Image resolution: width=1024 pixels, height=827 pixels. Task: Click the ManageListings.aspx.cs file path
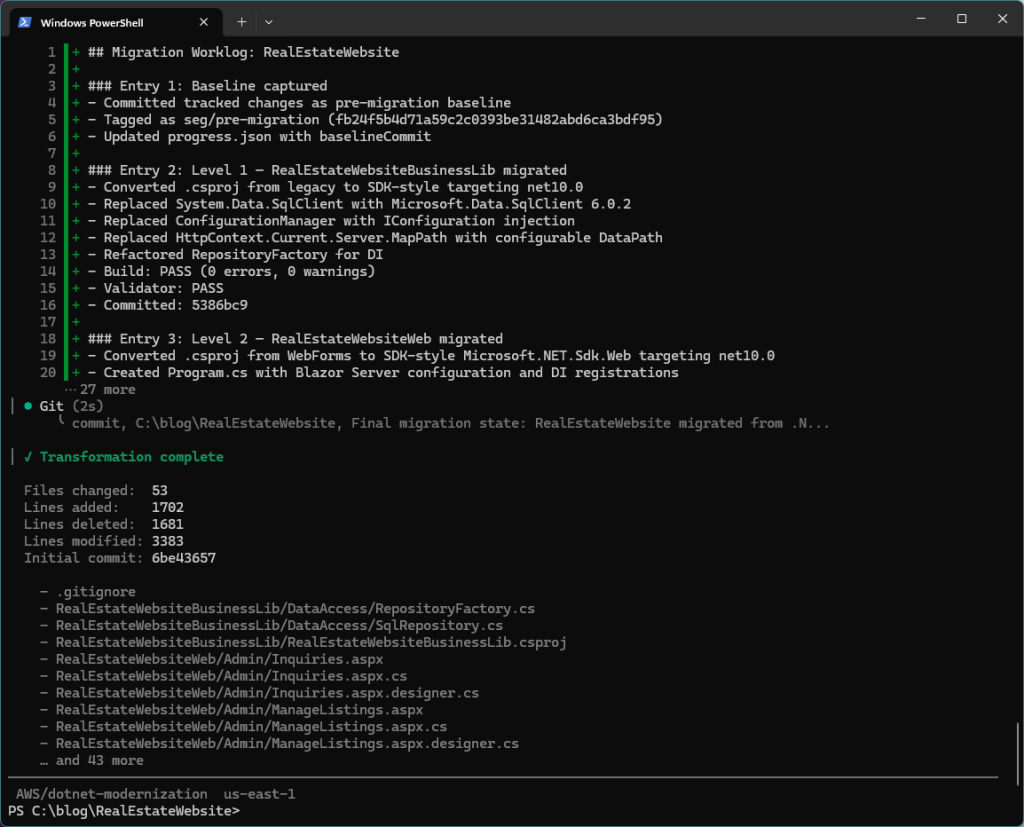click(251, 727)
